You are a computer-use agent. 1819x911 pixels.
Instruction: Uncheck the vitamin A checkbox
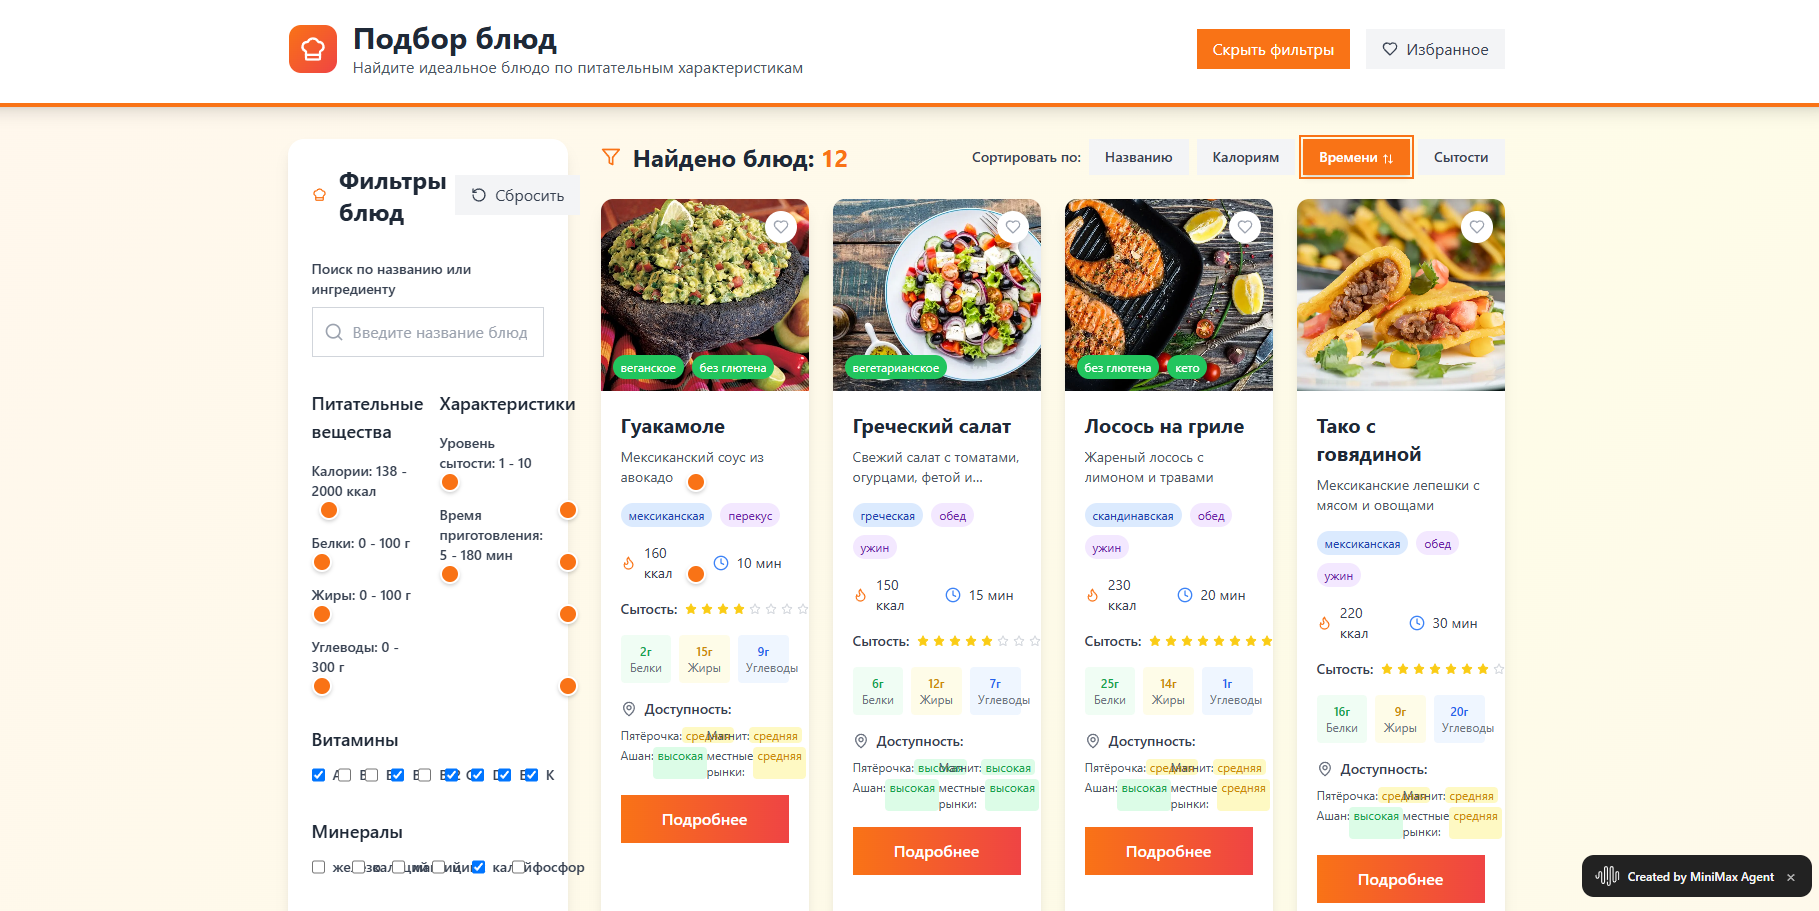319,775
